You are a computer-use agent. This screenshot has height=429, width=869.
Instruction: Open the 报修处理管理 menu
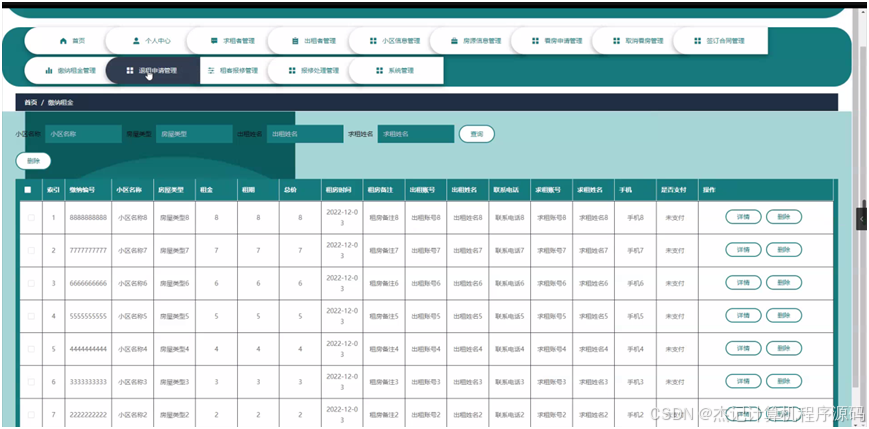point(313,71)
